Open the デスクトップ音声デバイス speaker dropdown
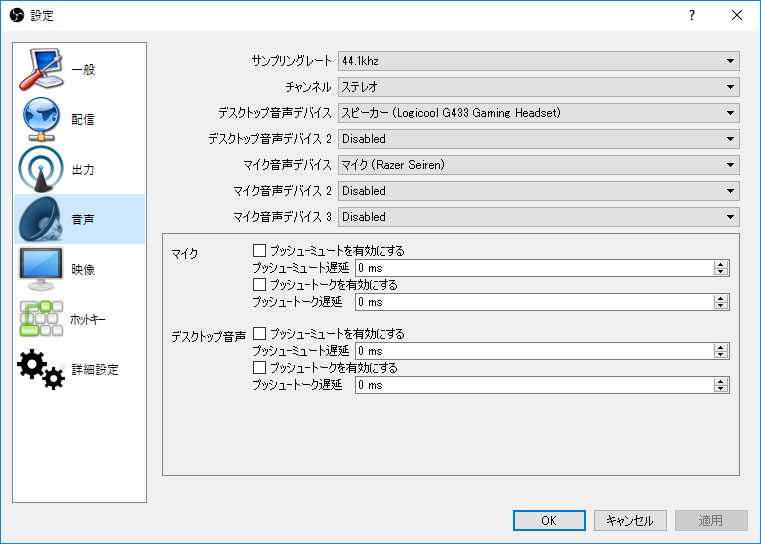761x544 pixels. coord(538,113)
